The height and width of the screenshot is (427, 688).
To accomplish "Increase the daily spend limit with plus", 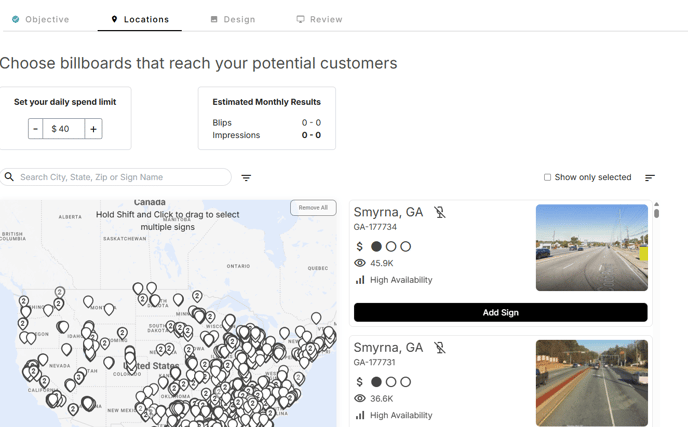I will tap(93, 129).
